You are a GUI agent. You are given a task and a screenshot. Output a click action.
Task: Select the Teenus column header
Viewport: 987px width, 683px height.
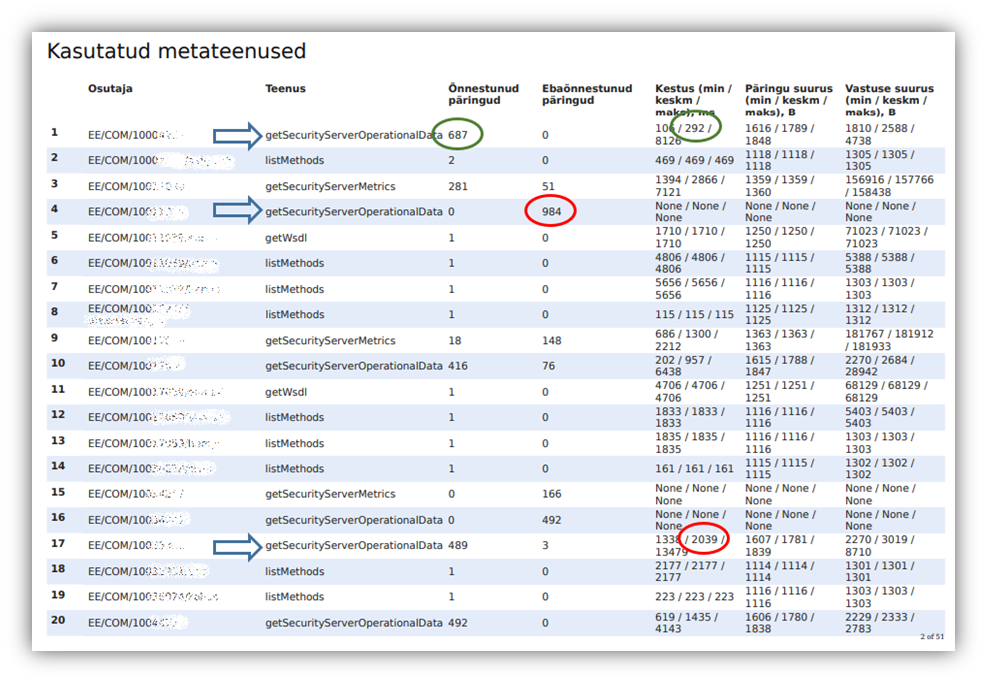pyautogui.click(x=285, y=89)
